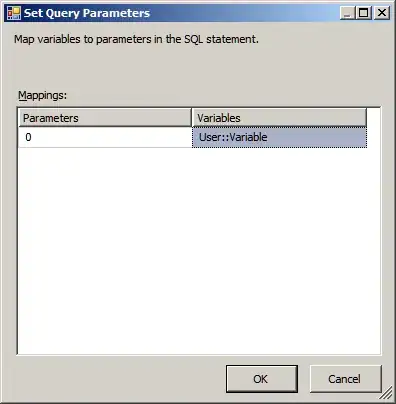The image size is (396, 404).
Task: Open the User::Variable dropdown cell
Action: (279, 137)
